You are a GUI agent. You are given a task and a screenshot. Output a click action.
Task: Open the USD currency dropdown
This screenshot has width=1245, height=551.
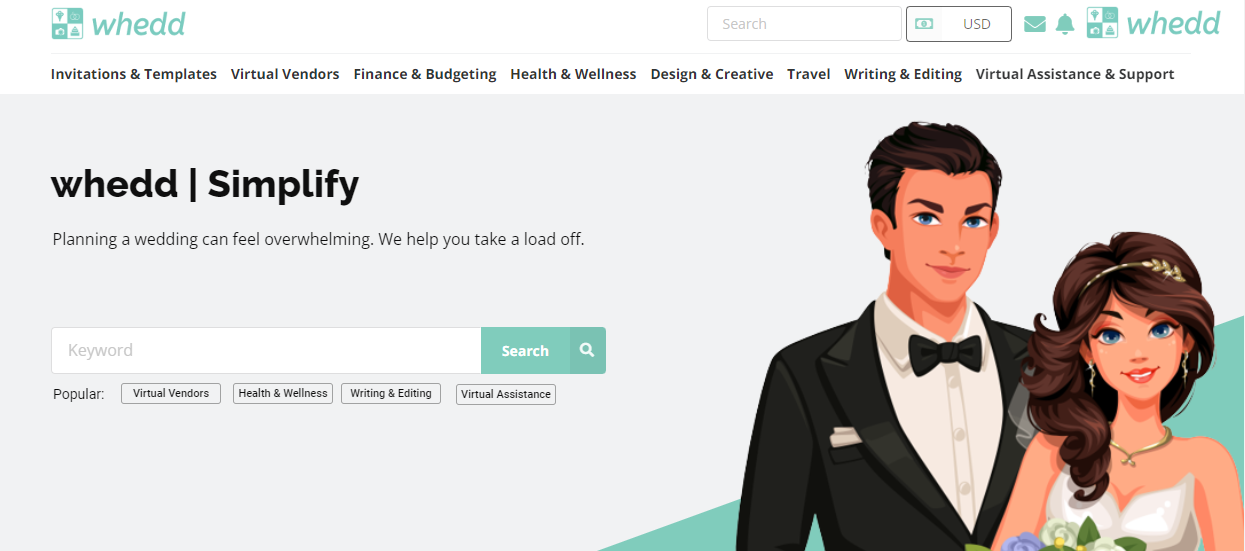click(958, 24)
